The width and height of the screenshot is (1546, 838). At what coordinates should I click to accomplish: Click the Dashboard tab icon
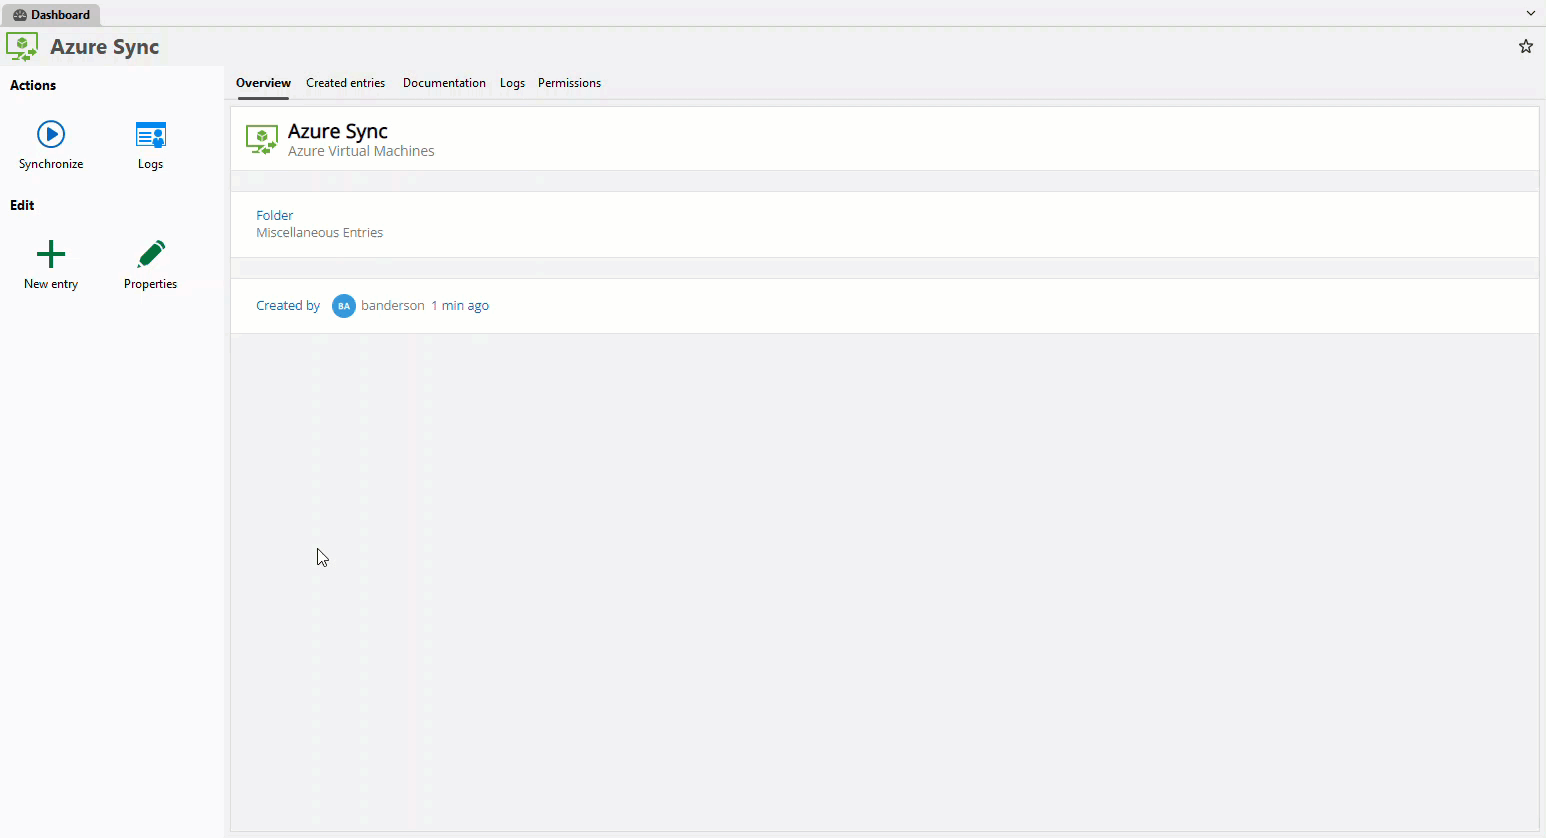[22, 14]
